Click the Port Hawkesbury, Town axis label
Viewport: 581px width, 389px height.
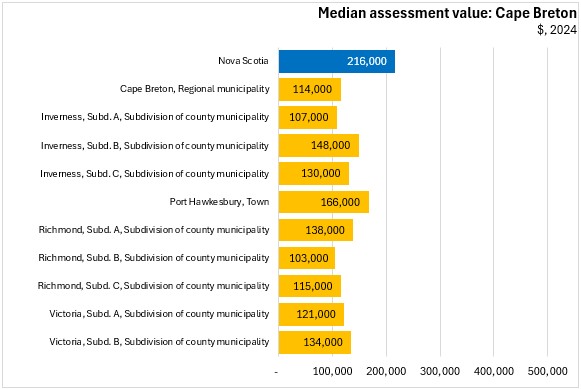(x=219, y=202)
